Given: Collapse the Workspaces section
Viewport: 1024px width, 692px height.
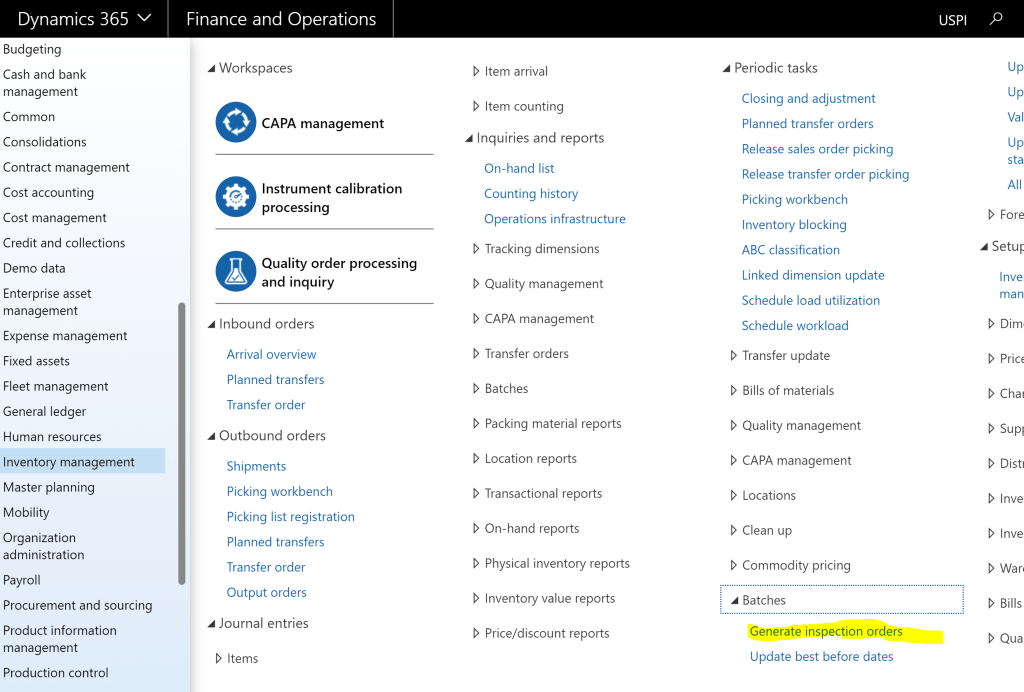Looking at the screenshot, I should 212,68.
